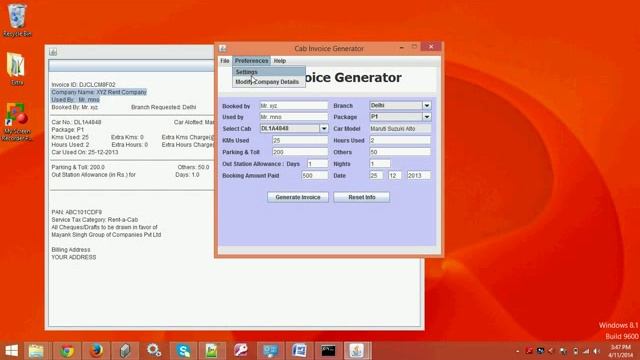Click 'YOUR ADDRESS' in invoice window
640x360 pixels.
pyautogui.click(x=74, y=257)
